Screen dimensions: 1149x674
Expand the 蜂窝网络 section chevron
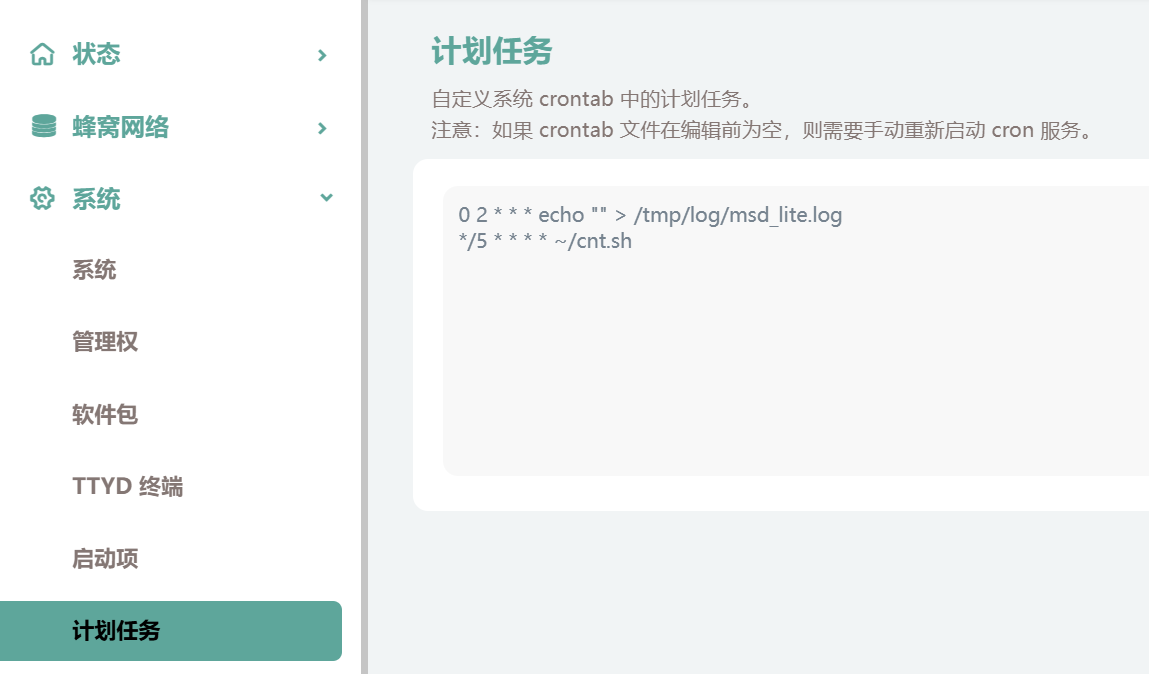(x=322, y=128)
